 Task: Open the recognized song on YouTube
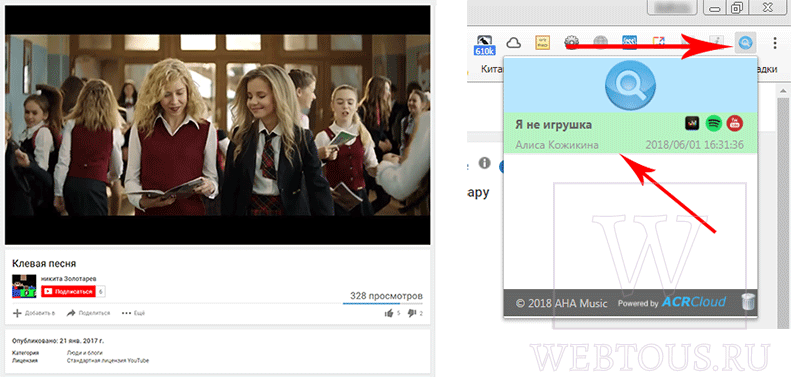click(x=735, y=123)
